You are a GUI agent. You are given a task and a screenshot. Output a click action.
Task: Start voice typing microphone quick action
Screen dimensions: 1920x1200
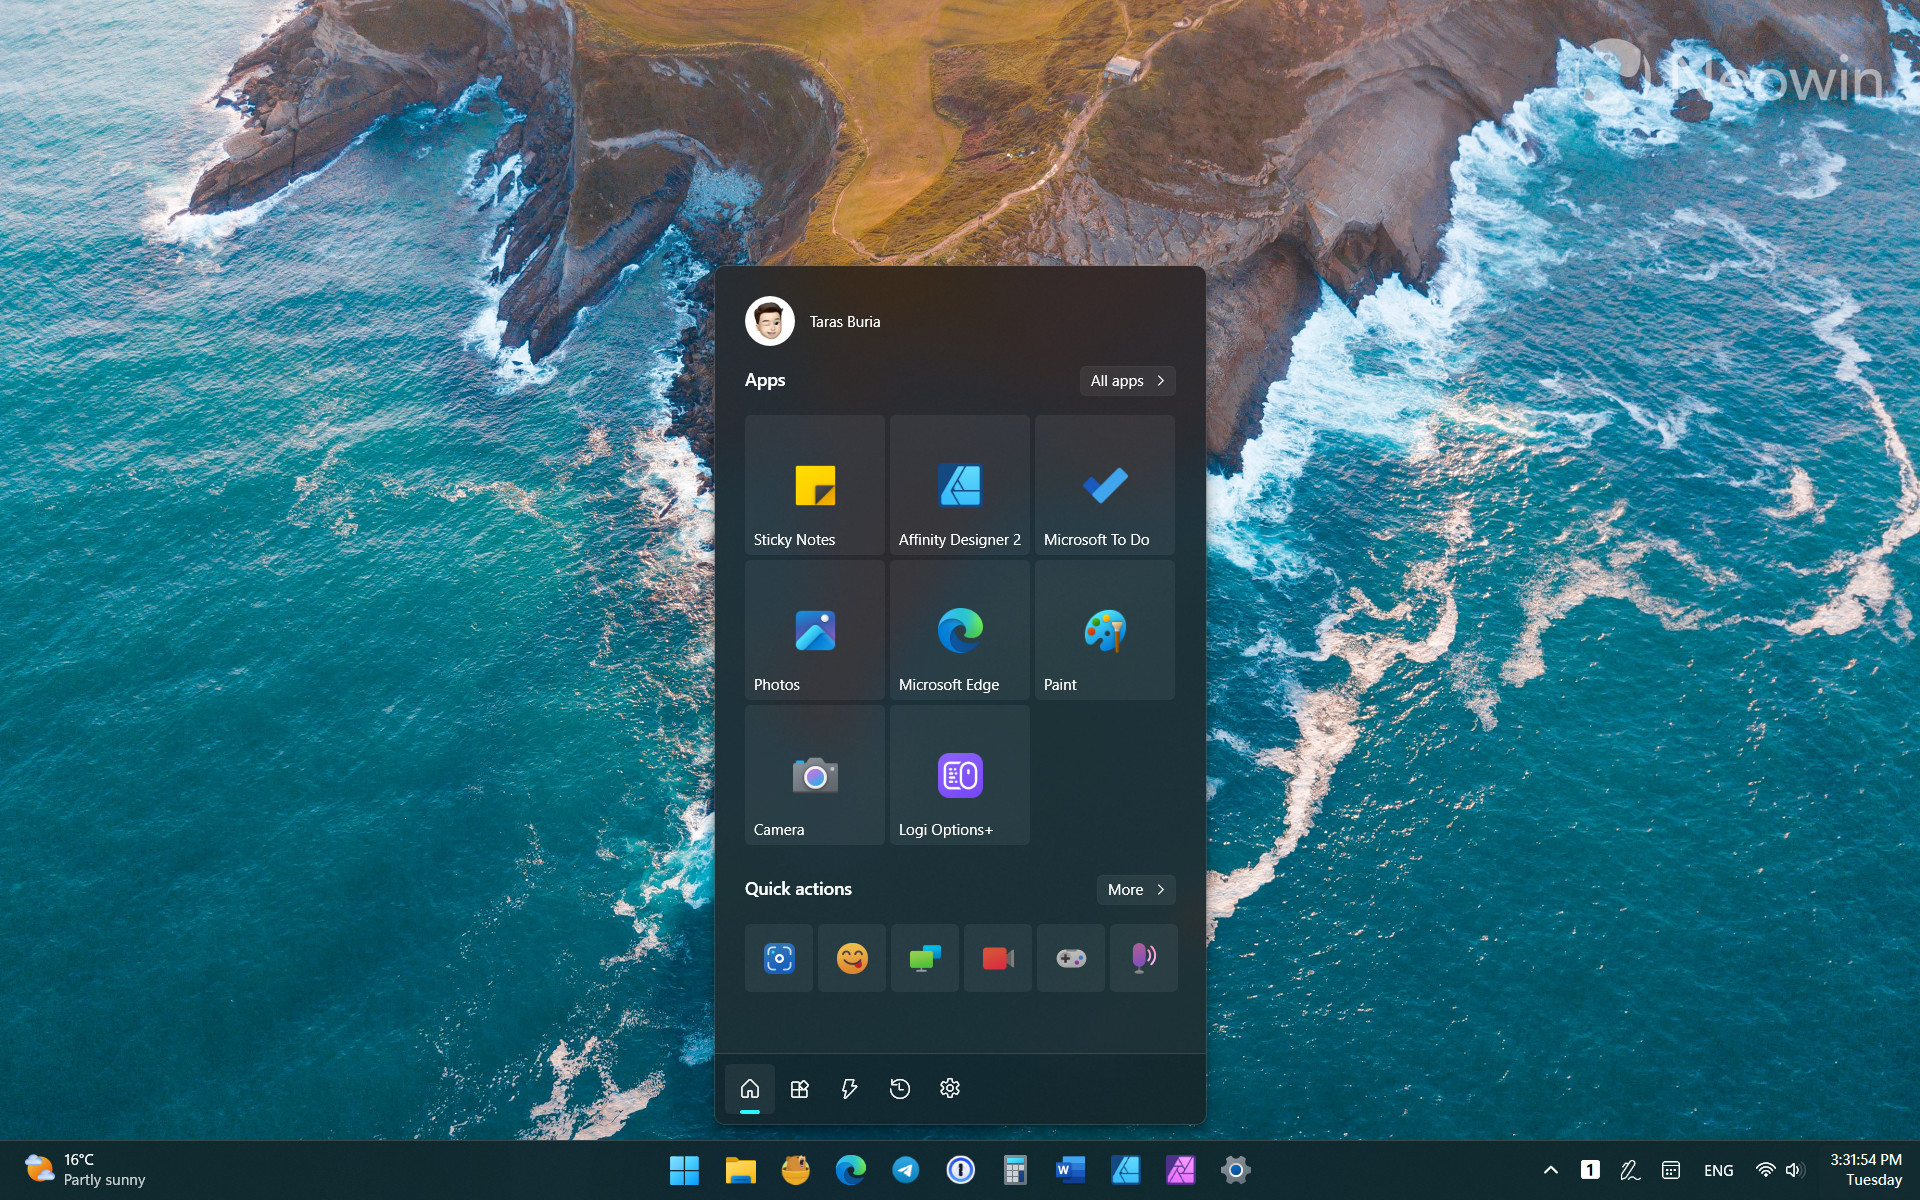[1144, 958]
